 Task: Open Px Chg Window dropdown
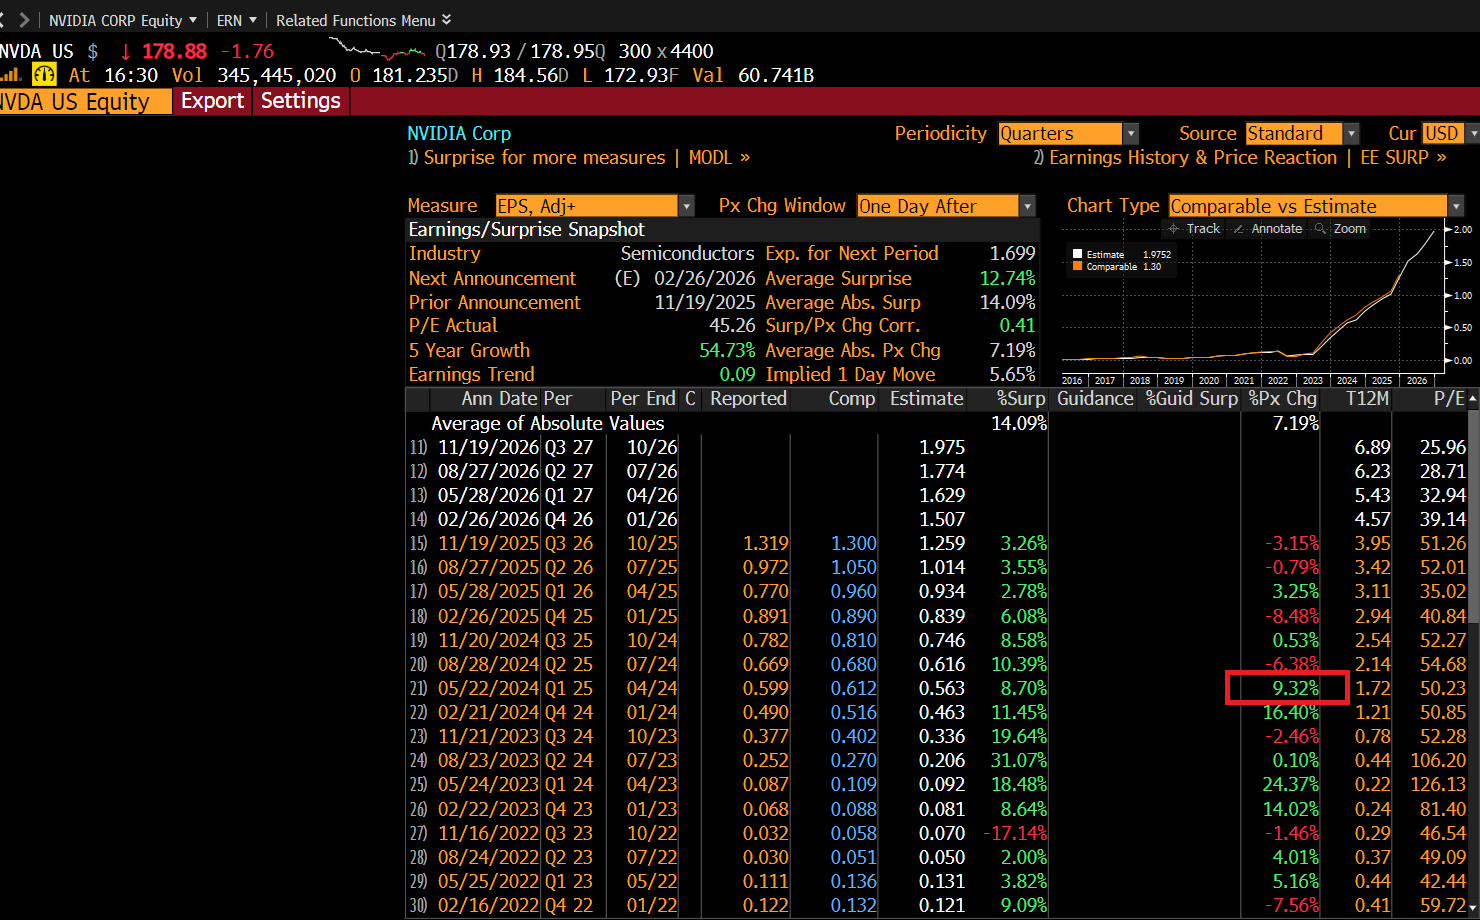coord(1027,206)
